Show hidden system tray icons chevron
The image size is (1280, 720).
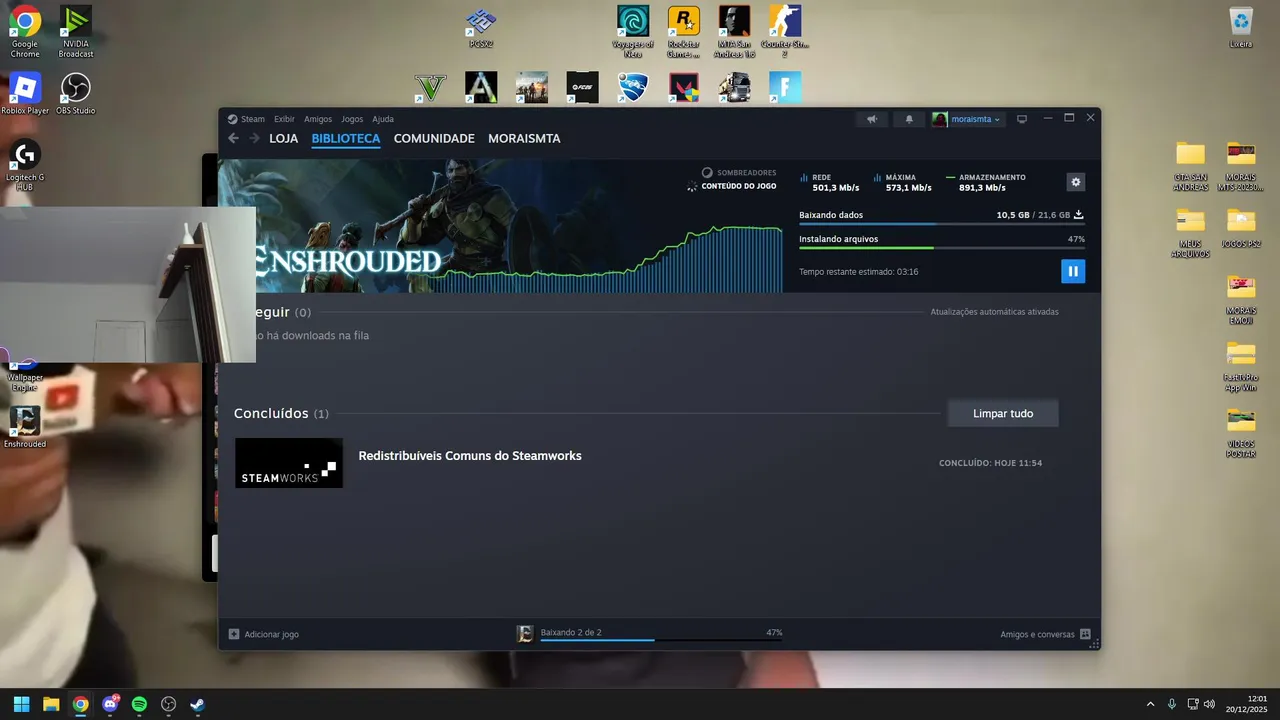coord(1150,704)
